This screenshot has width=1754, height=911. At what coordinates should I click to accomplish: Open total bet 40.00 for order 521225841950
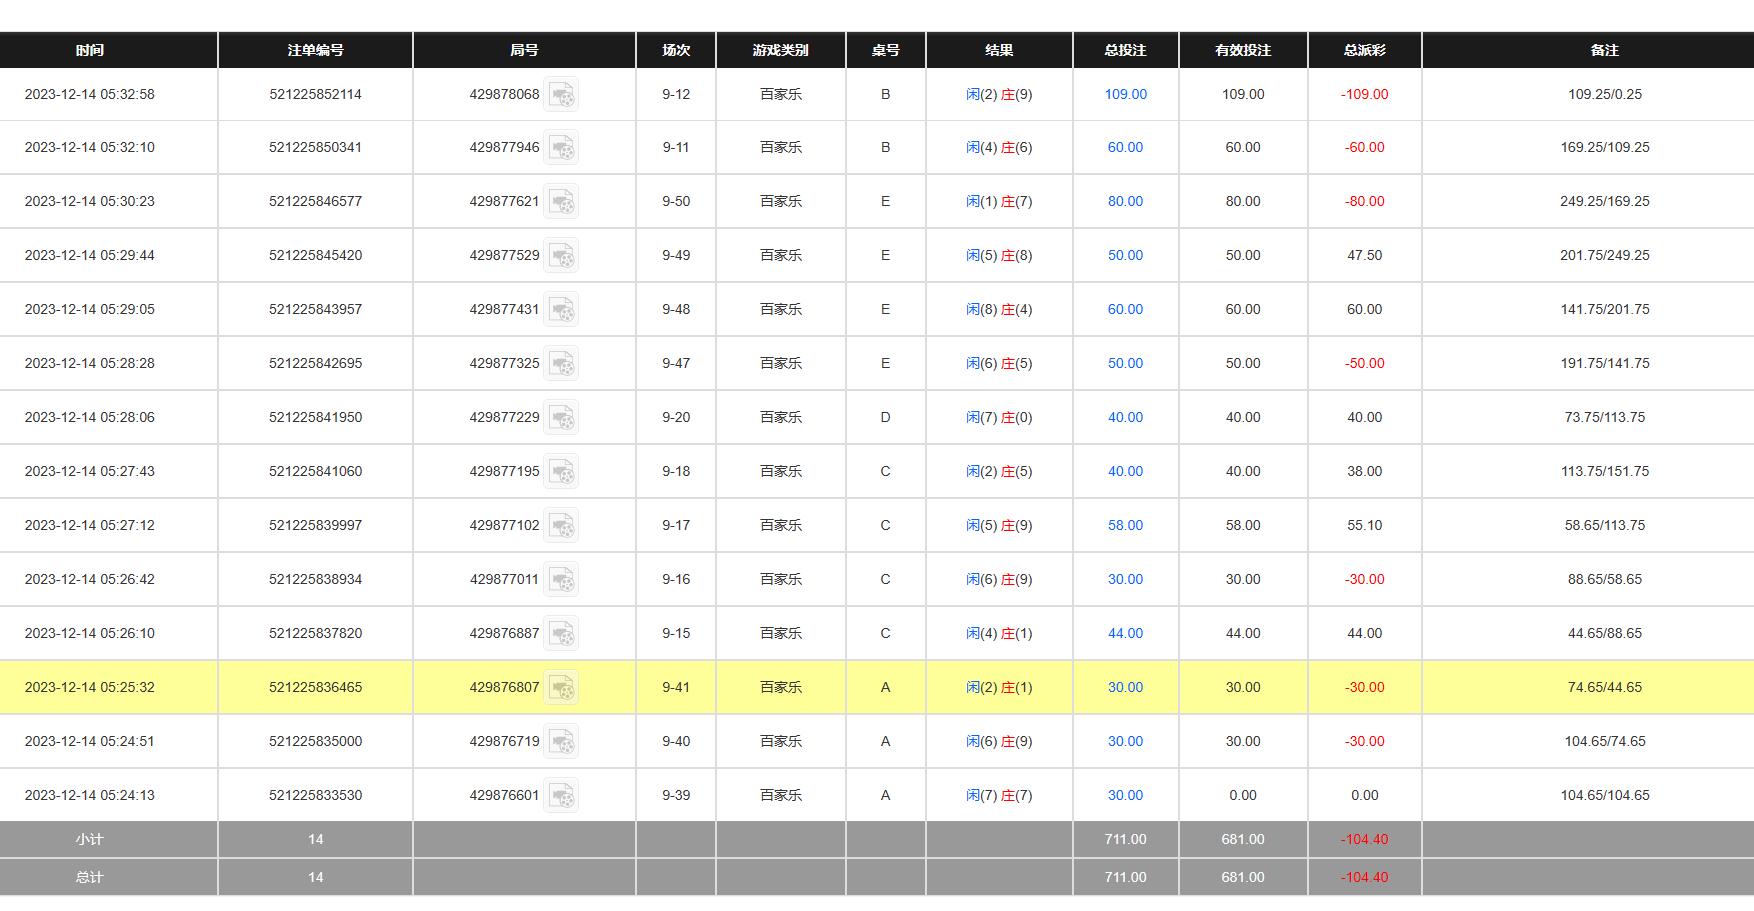[1125, 417]
